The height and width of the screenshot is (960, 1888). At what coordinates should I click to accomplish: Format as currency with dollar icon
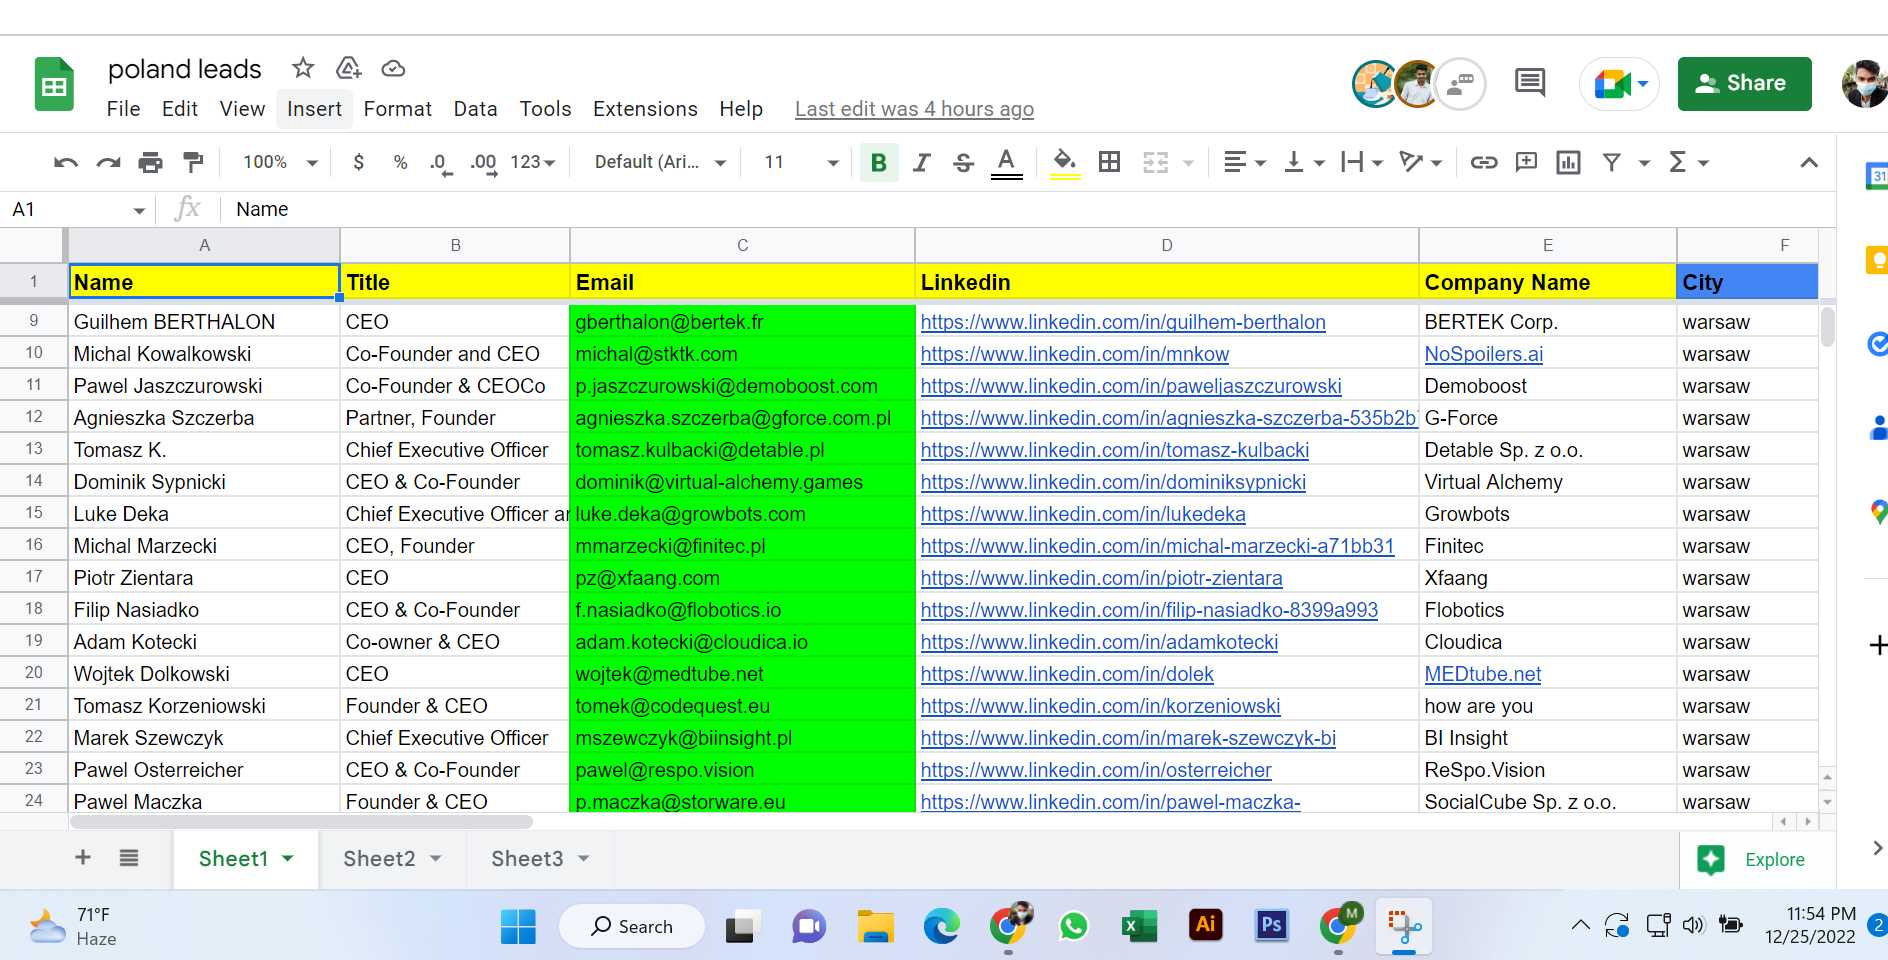pyautogui.click(x=359, y=162)
